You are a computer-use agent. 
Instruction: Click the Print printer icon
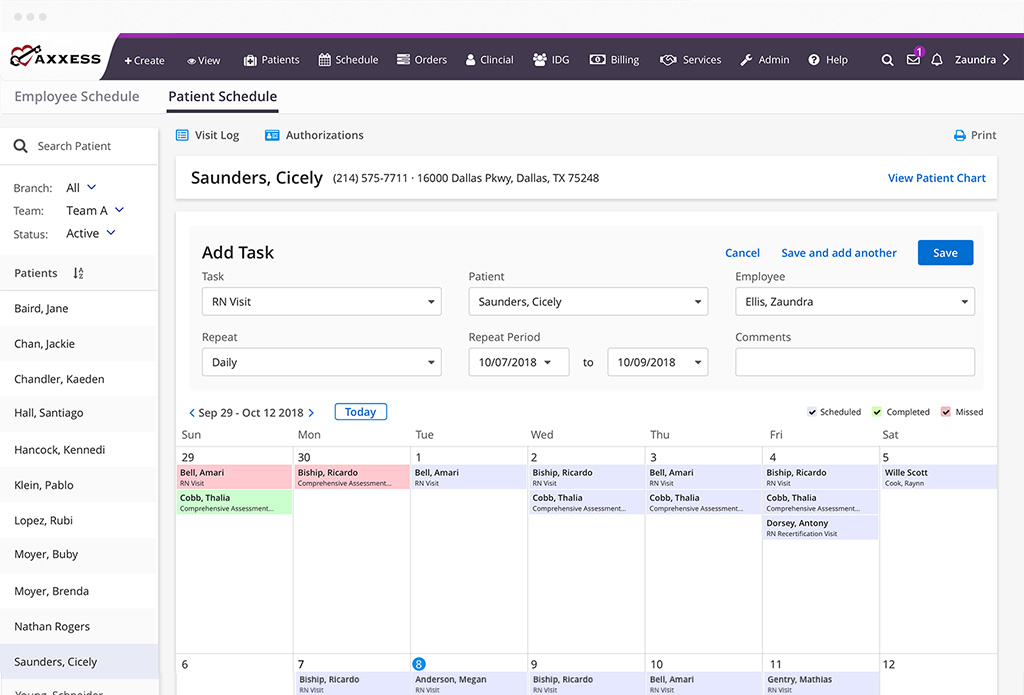tap(959, 136)
